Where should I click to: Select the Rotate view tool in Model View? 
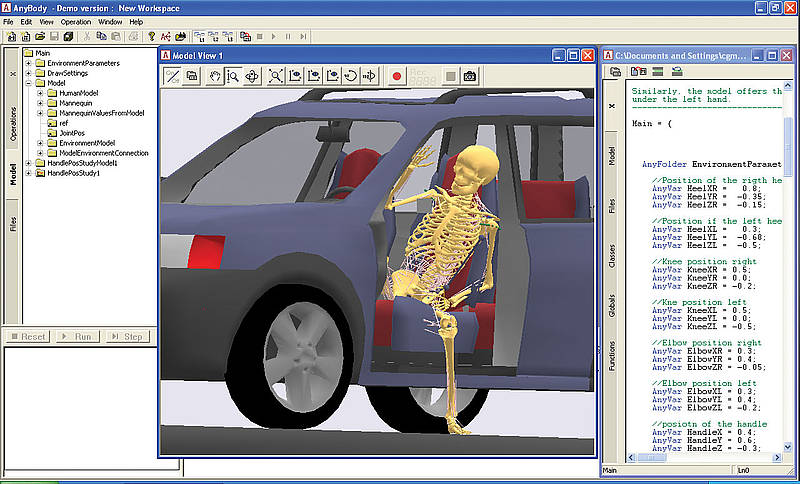[251, 75]
